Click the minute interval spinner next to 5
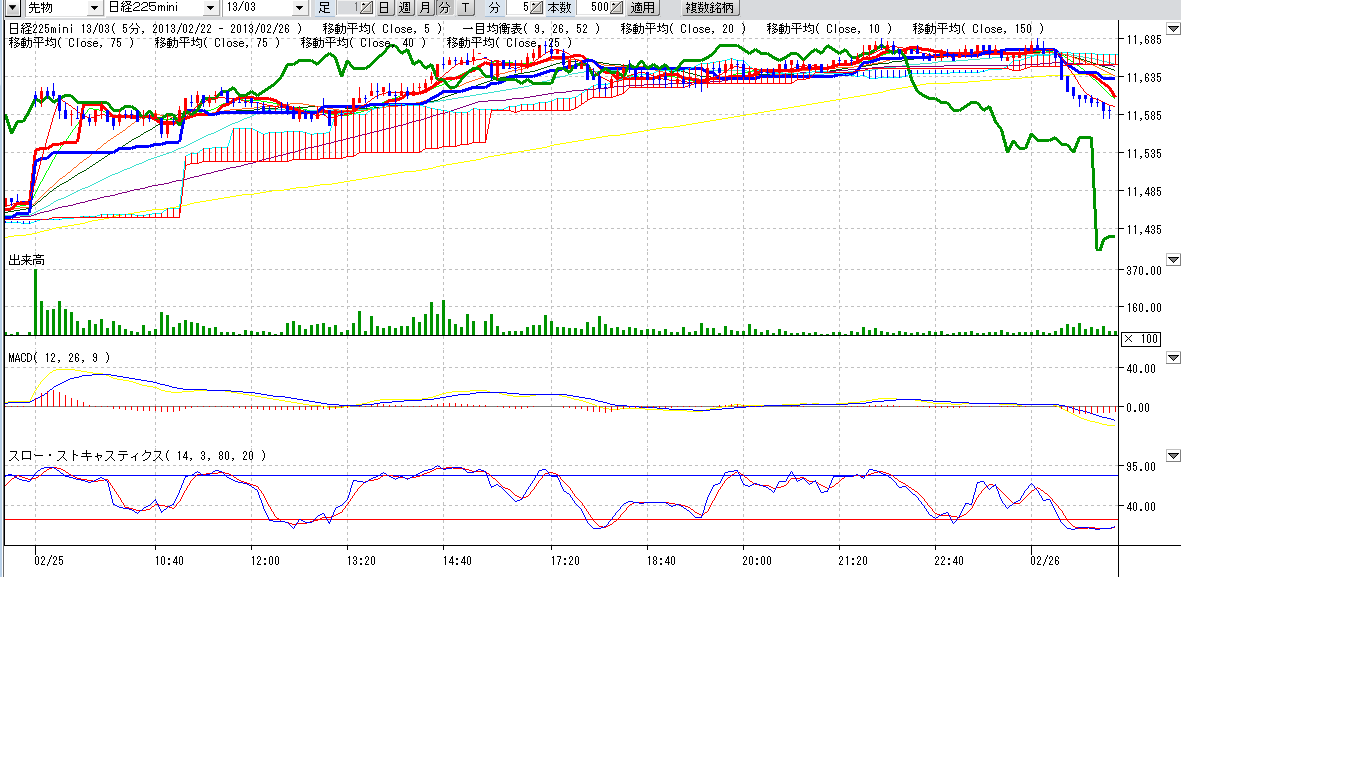 click(536, 8)
